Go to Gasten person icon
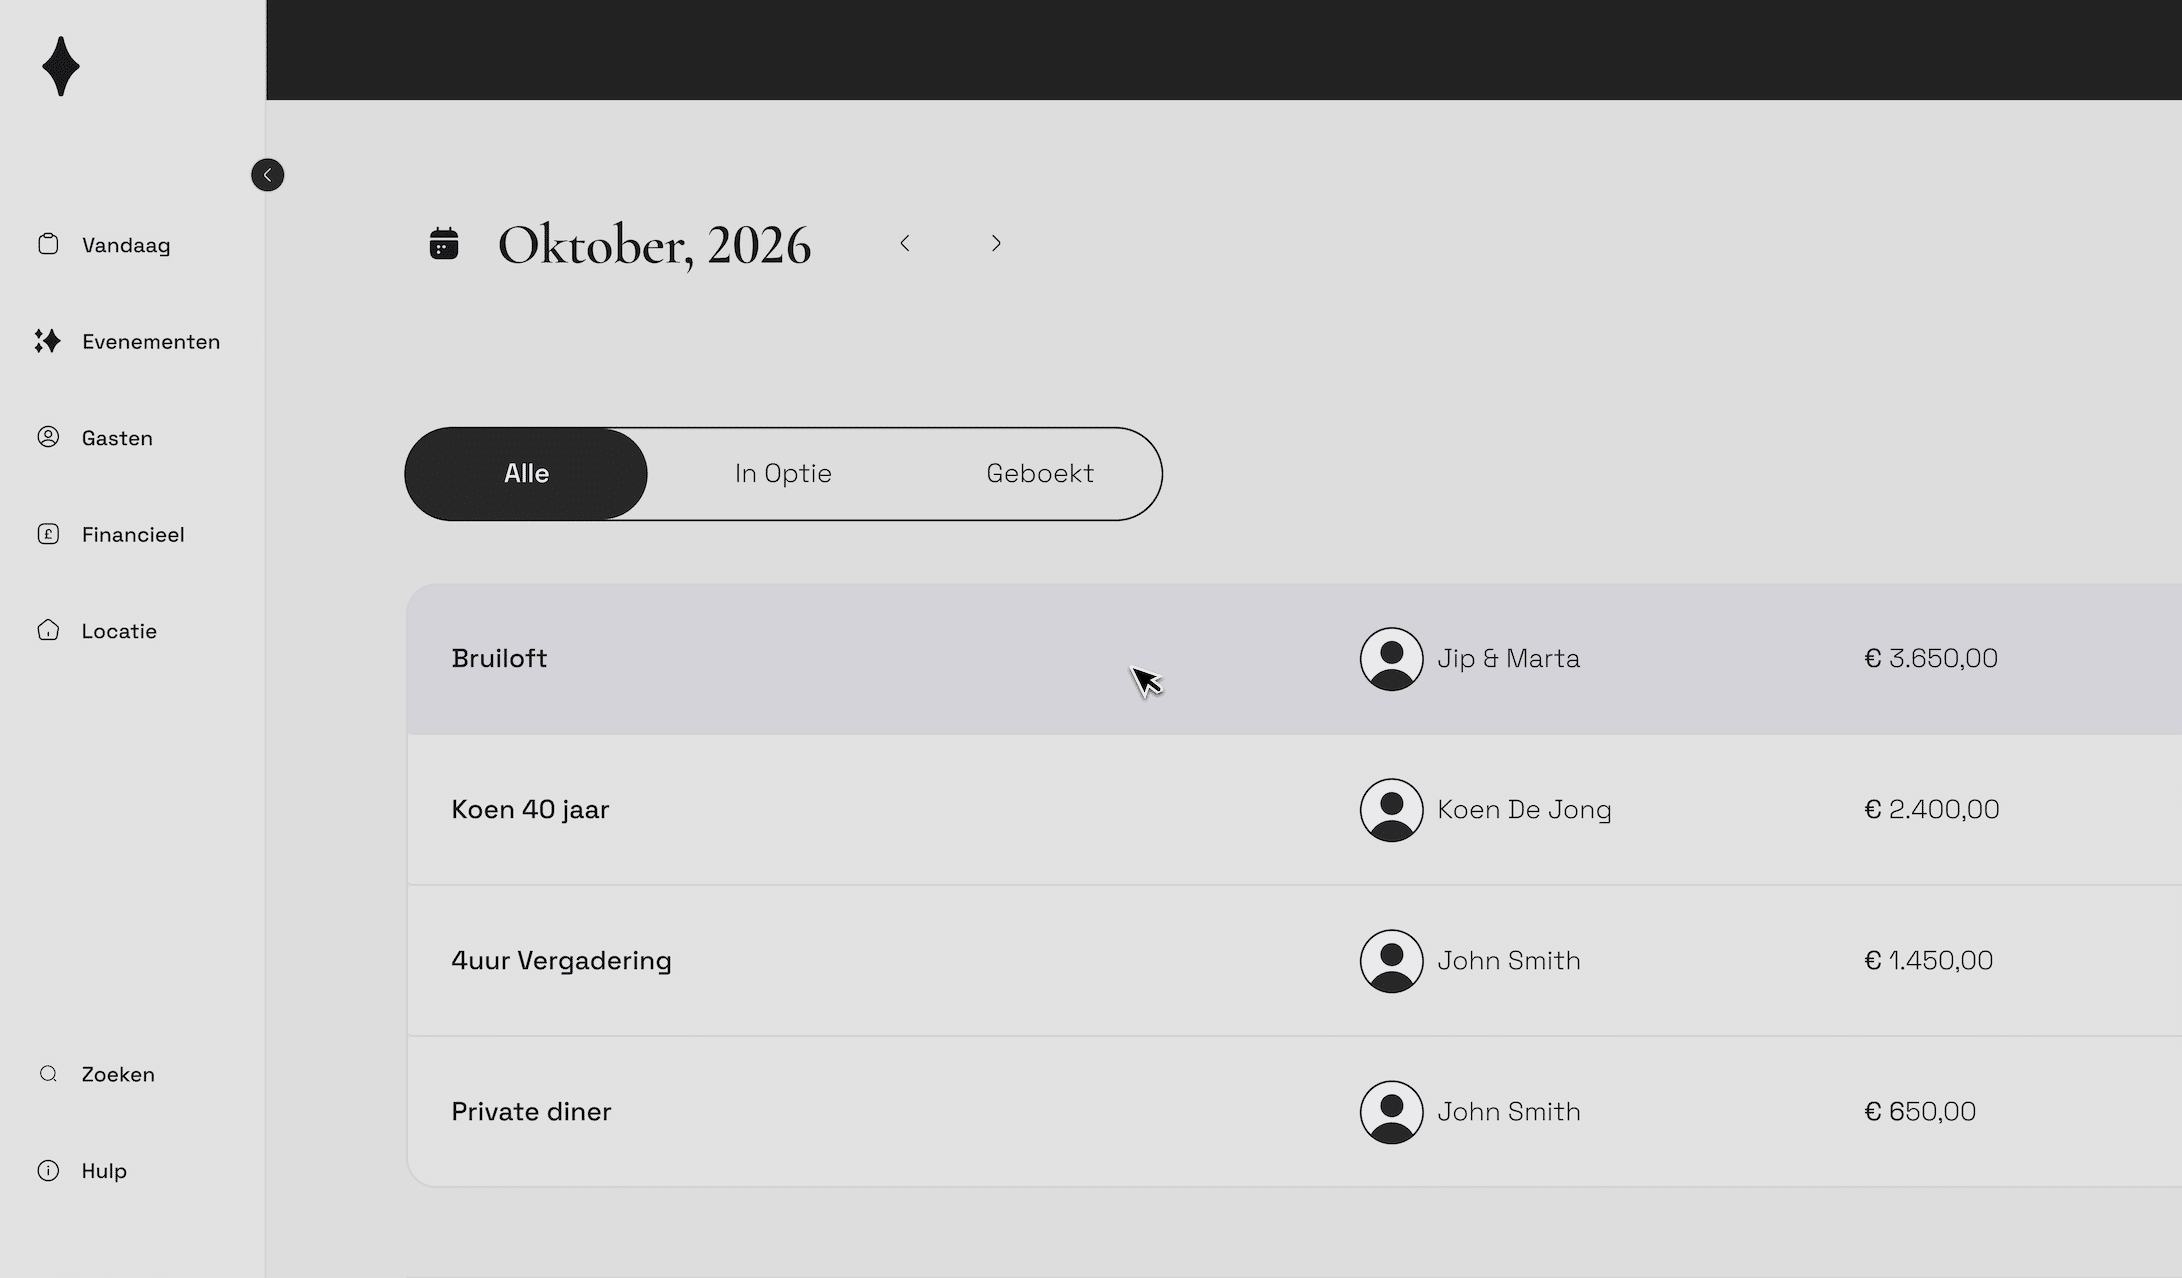The height and width of the screenshot is (1278, 2182). [x=48, y=437]
